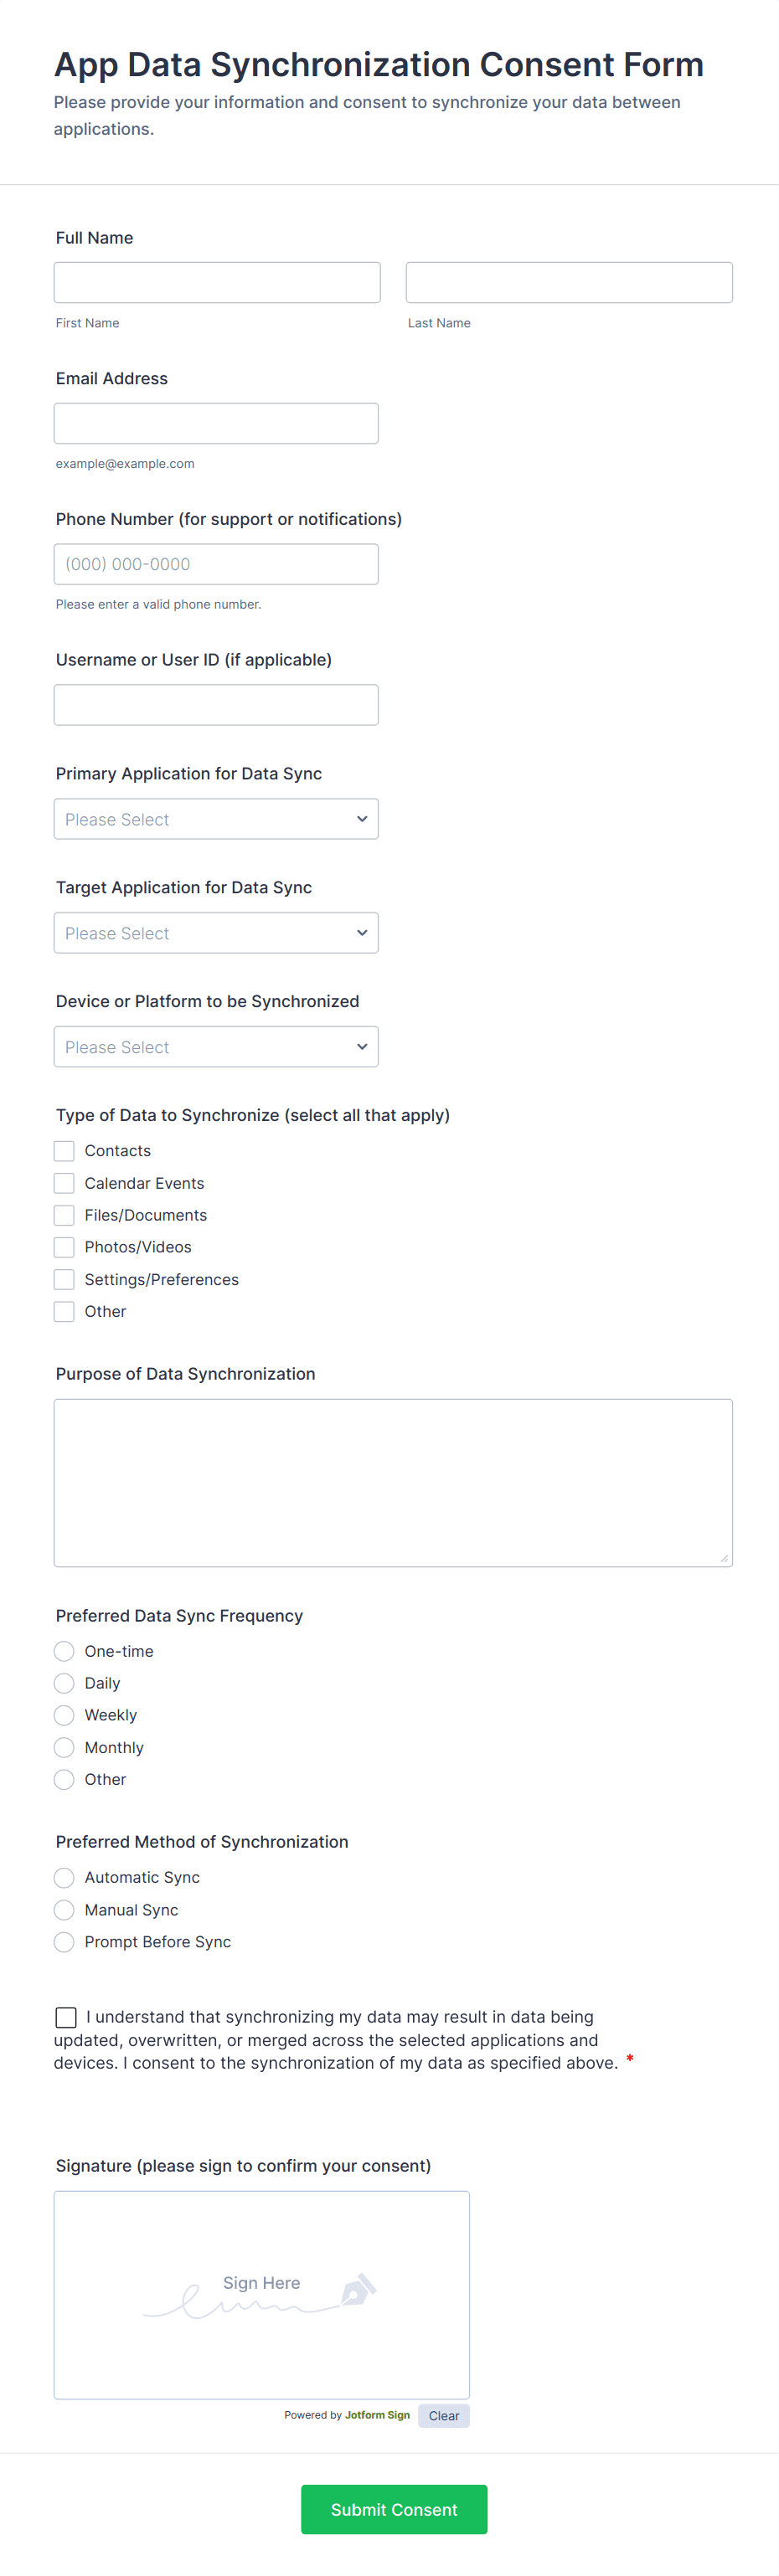Tick the Files/Documents checkbox
This screenshot has width=779, height=2576.
click(64, 1215)
